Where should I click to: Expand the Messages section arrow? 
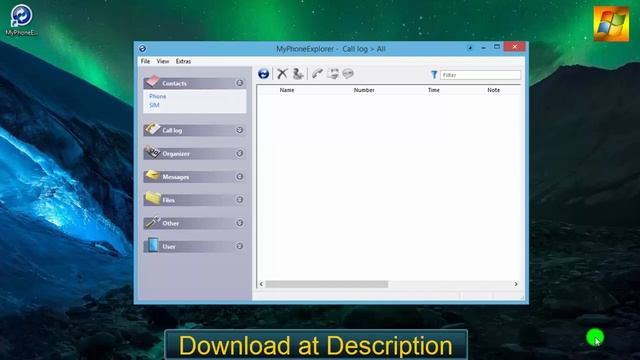[240, 177]
